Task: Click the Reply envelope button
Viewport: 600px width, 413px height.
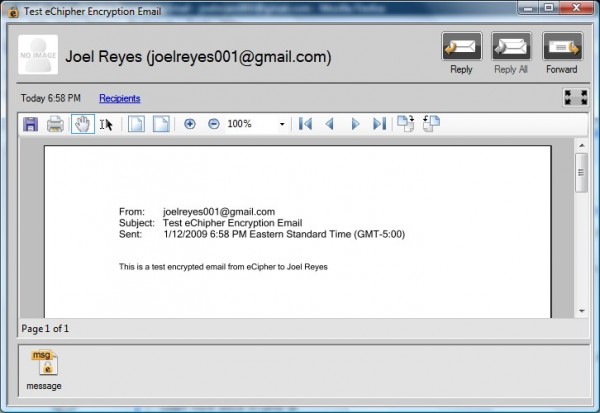Action: (x=461, y=46)
